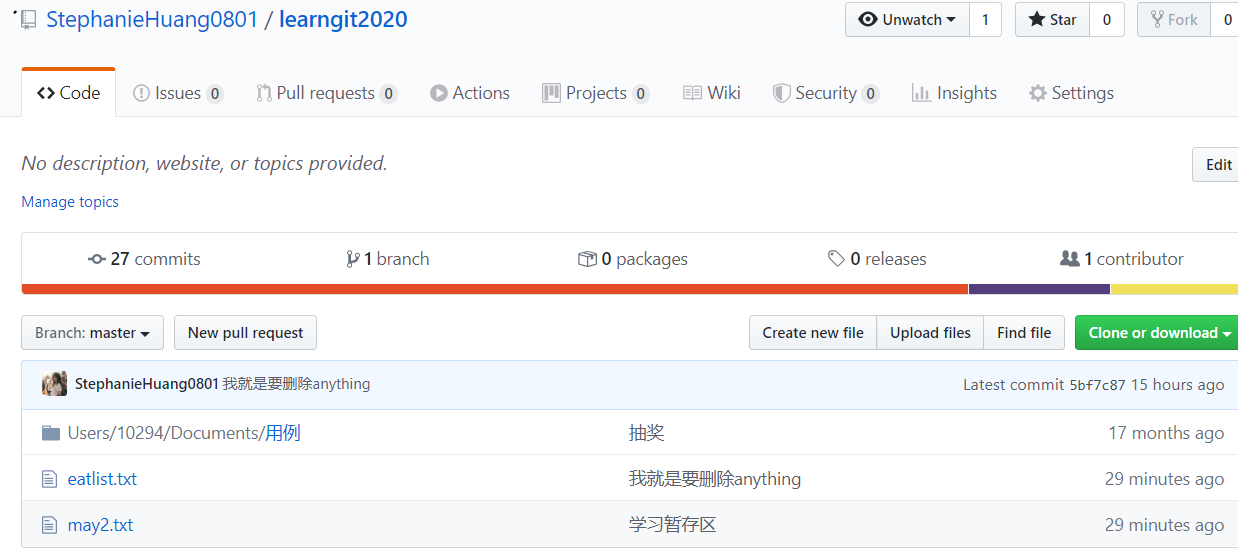Click the may2.txt 29 minutes ago timestamp

click(1164, 525)
